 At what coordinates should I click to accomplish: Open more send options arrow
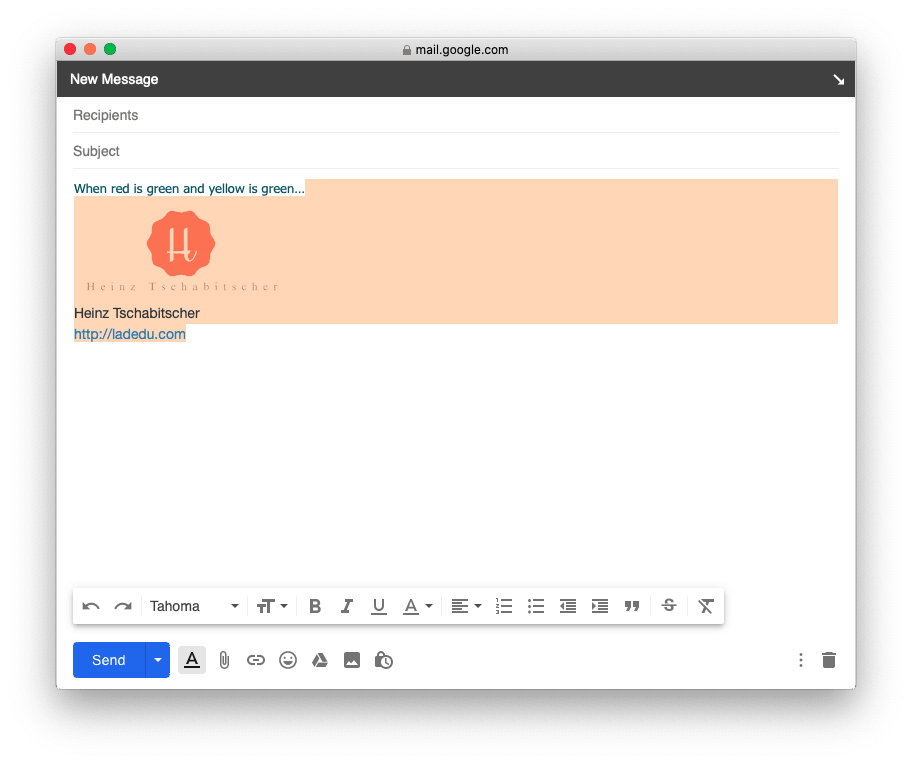click(158, 660)
